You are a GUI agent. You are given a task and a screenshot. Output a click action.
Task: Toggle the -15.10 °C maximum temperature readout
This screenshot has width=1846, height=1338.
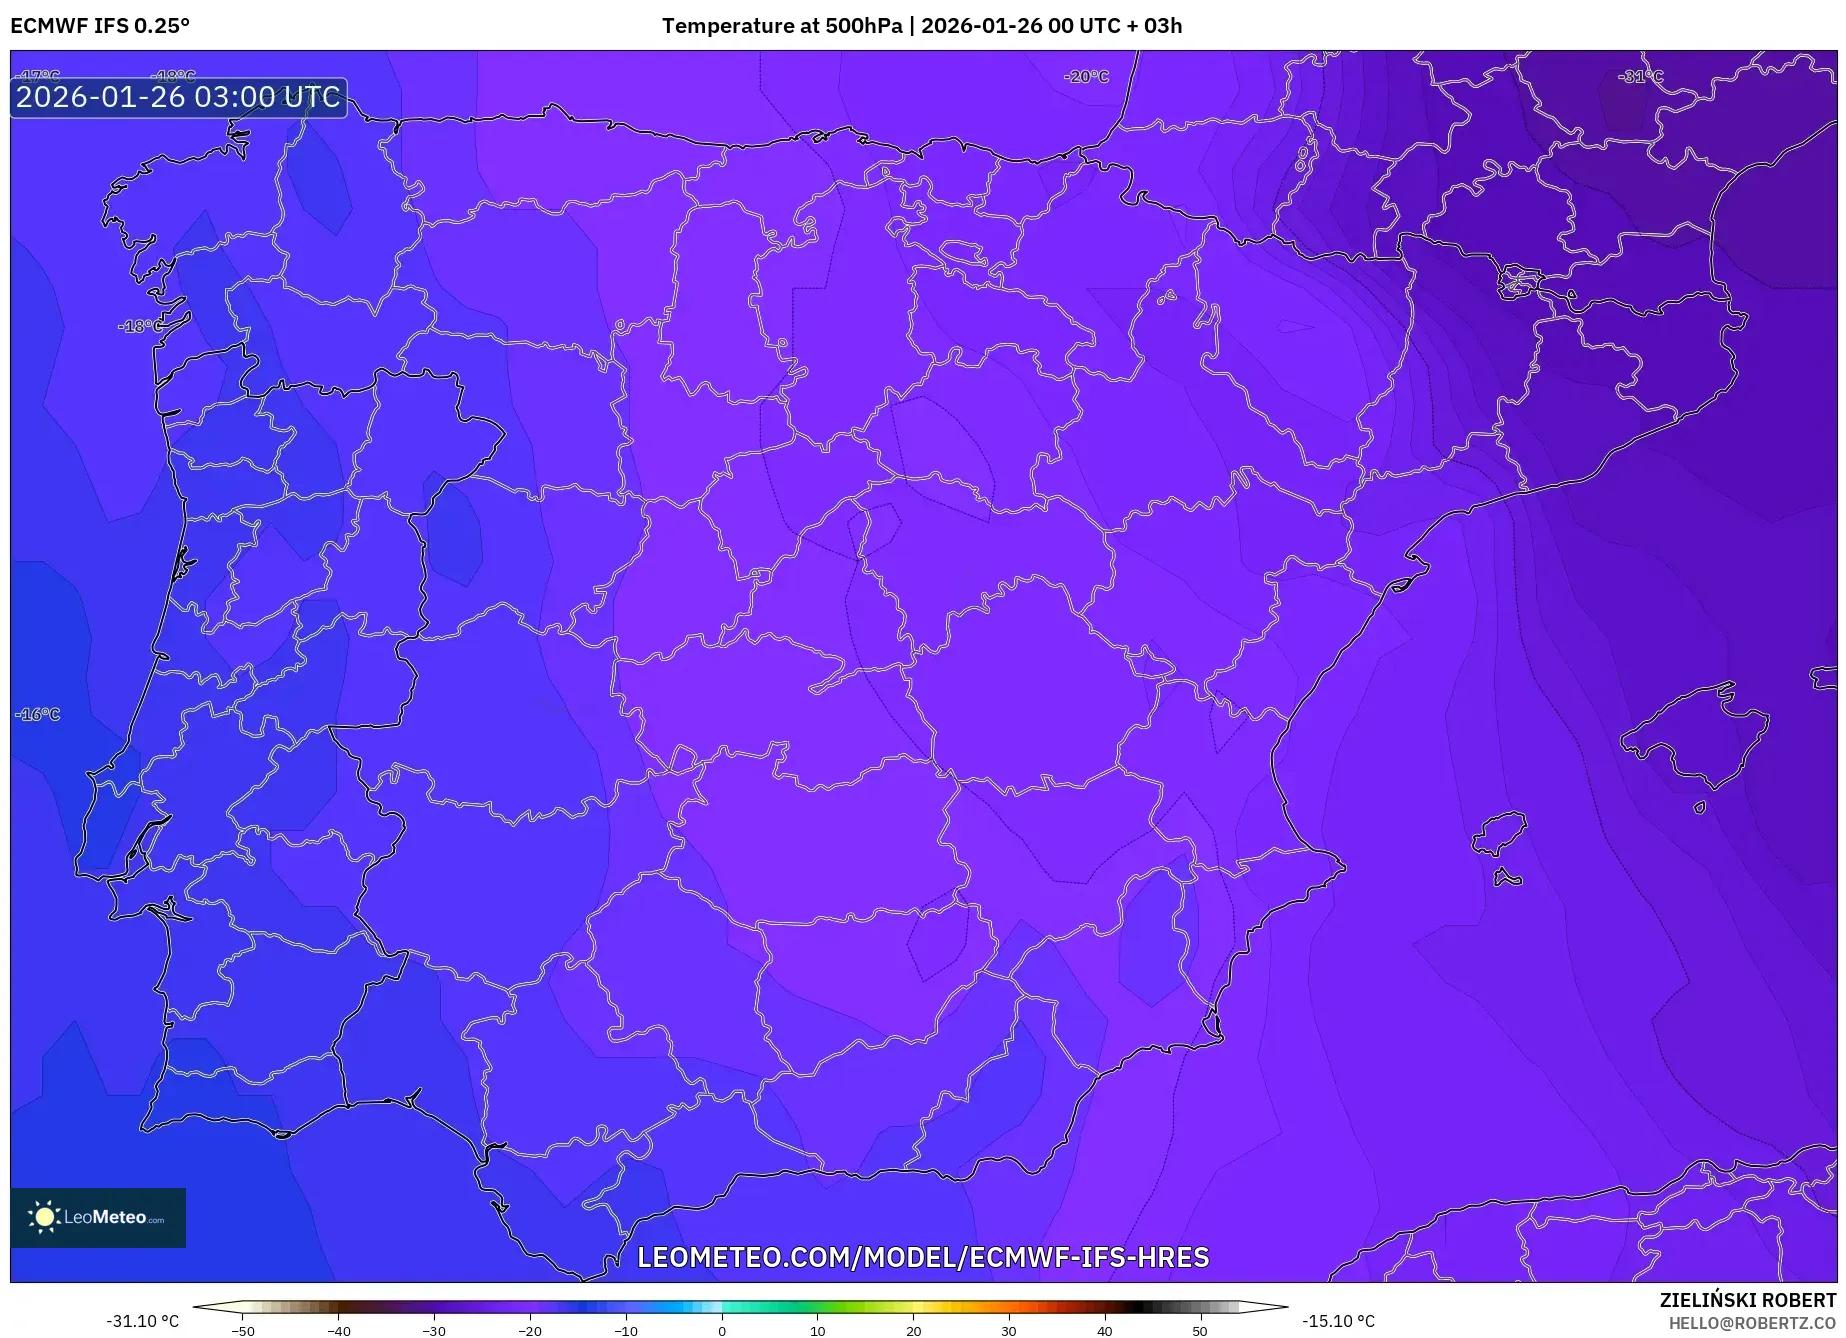(1340, 1320)
